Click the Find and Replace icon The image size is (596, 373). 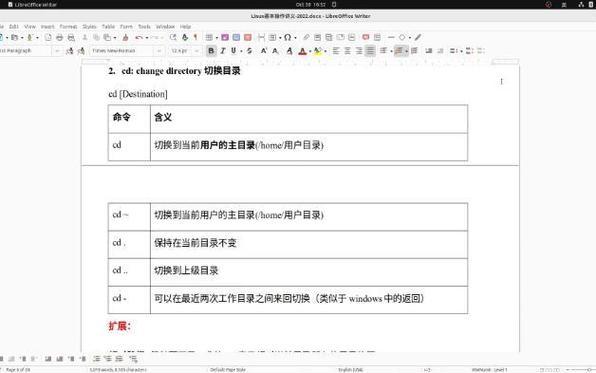173,37
